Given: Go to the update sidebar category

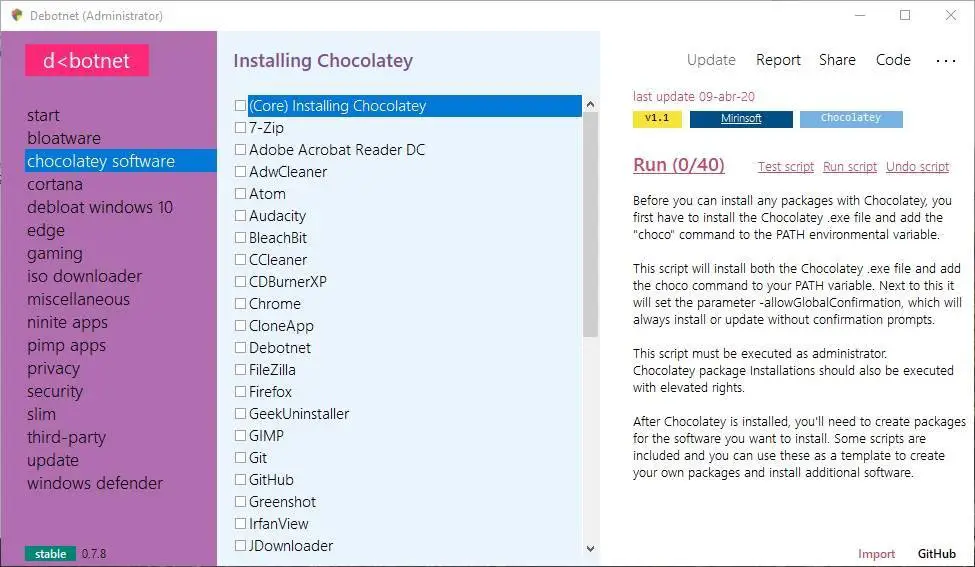Looking at the screenshot, I should 53,461.
